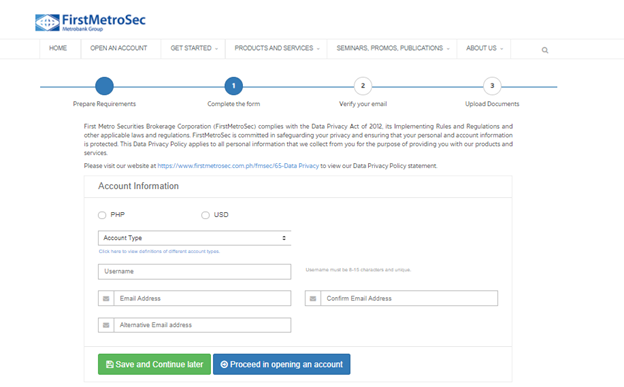
Task: Click the 'Upload Documents' step label
Action: [492, 104]
